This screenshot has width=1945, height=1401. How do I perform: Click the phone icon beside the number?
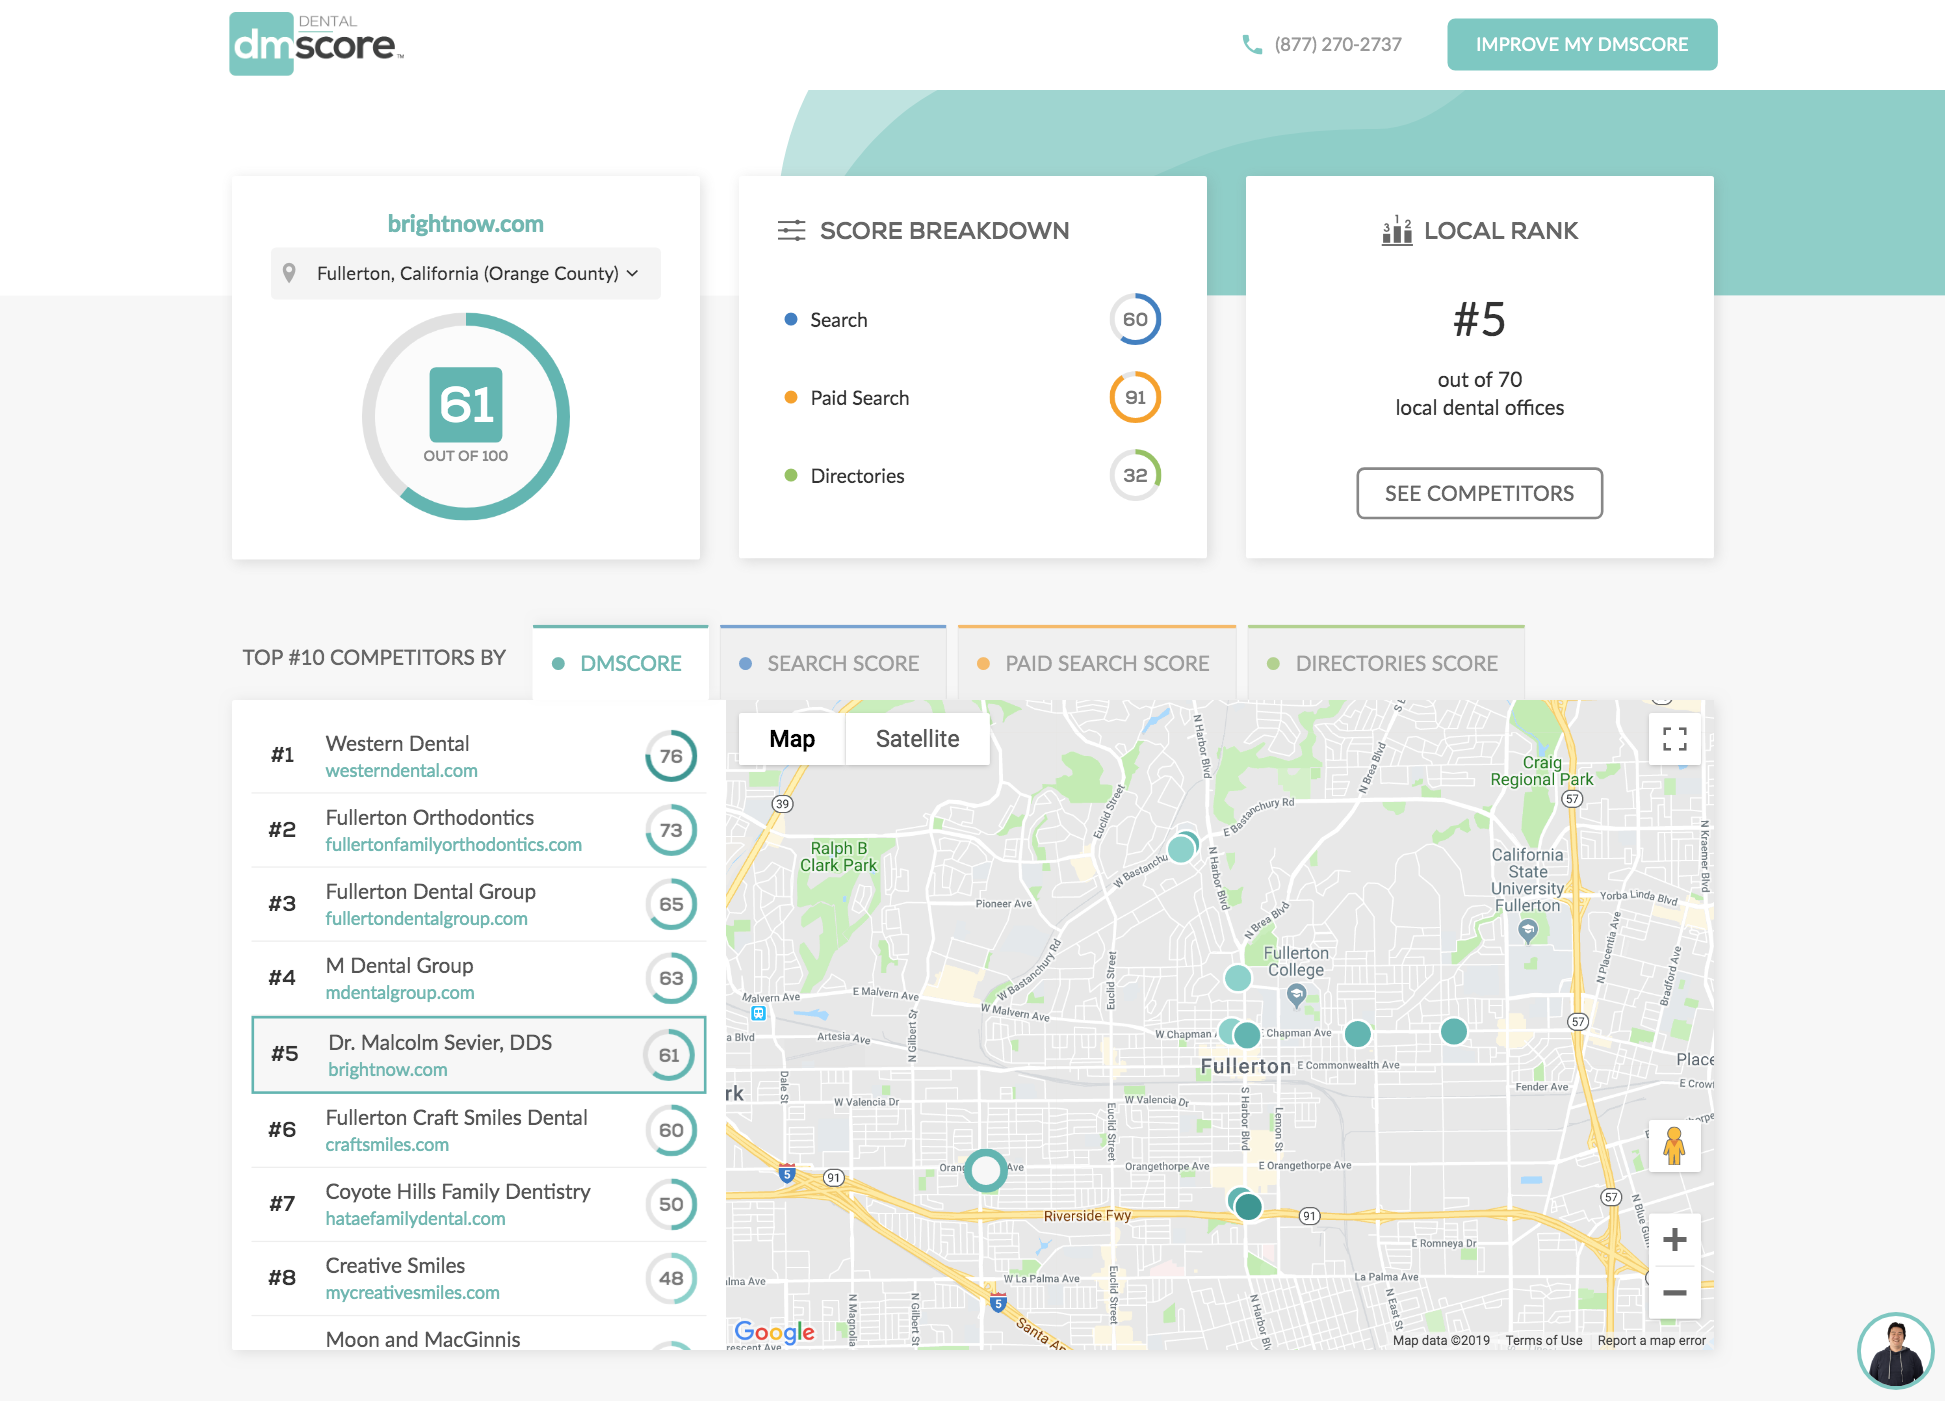[x=1251, y=44]
